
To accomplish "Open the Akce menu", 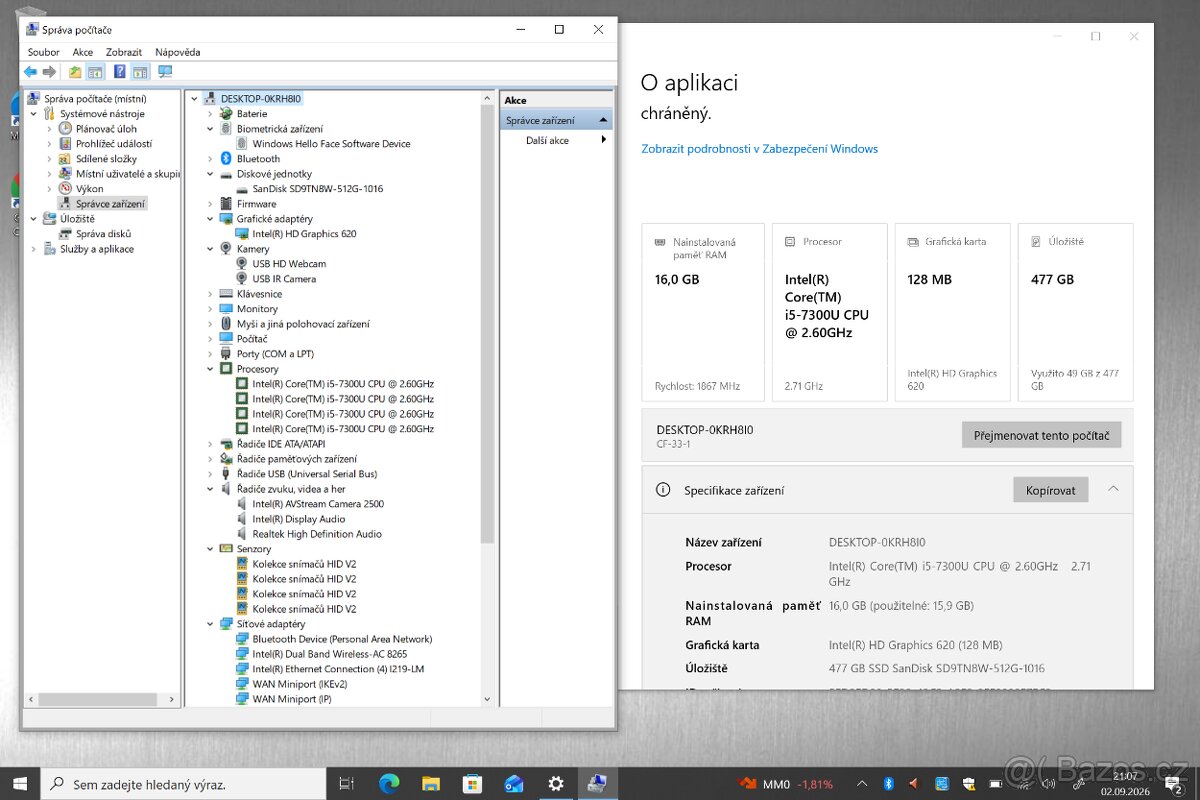I will point(83,52).
